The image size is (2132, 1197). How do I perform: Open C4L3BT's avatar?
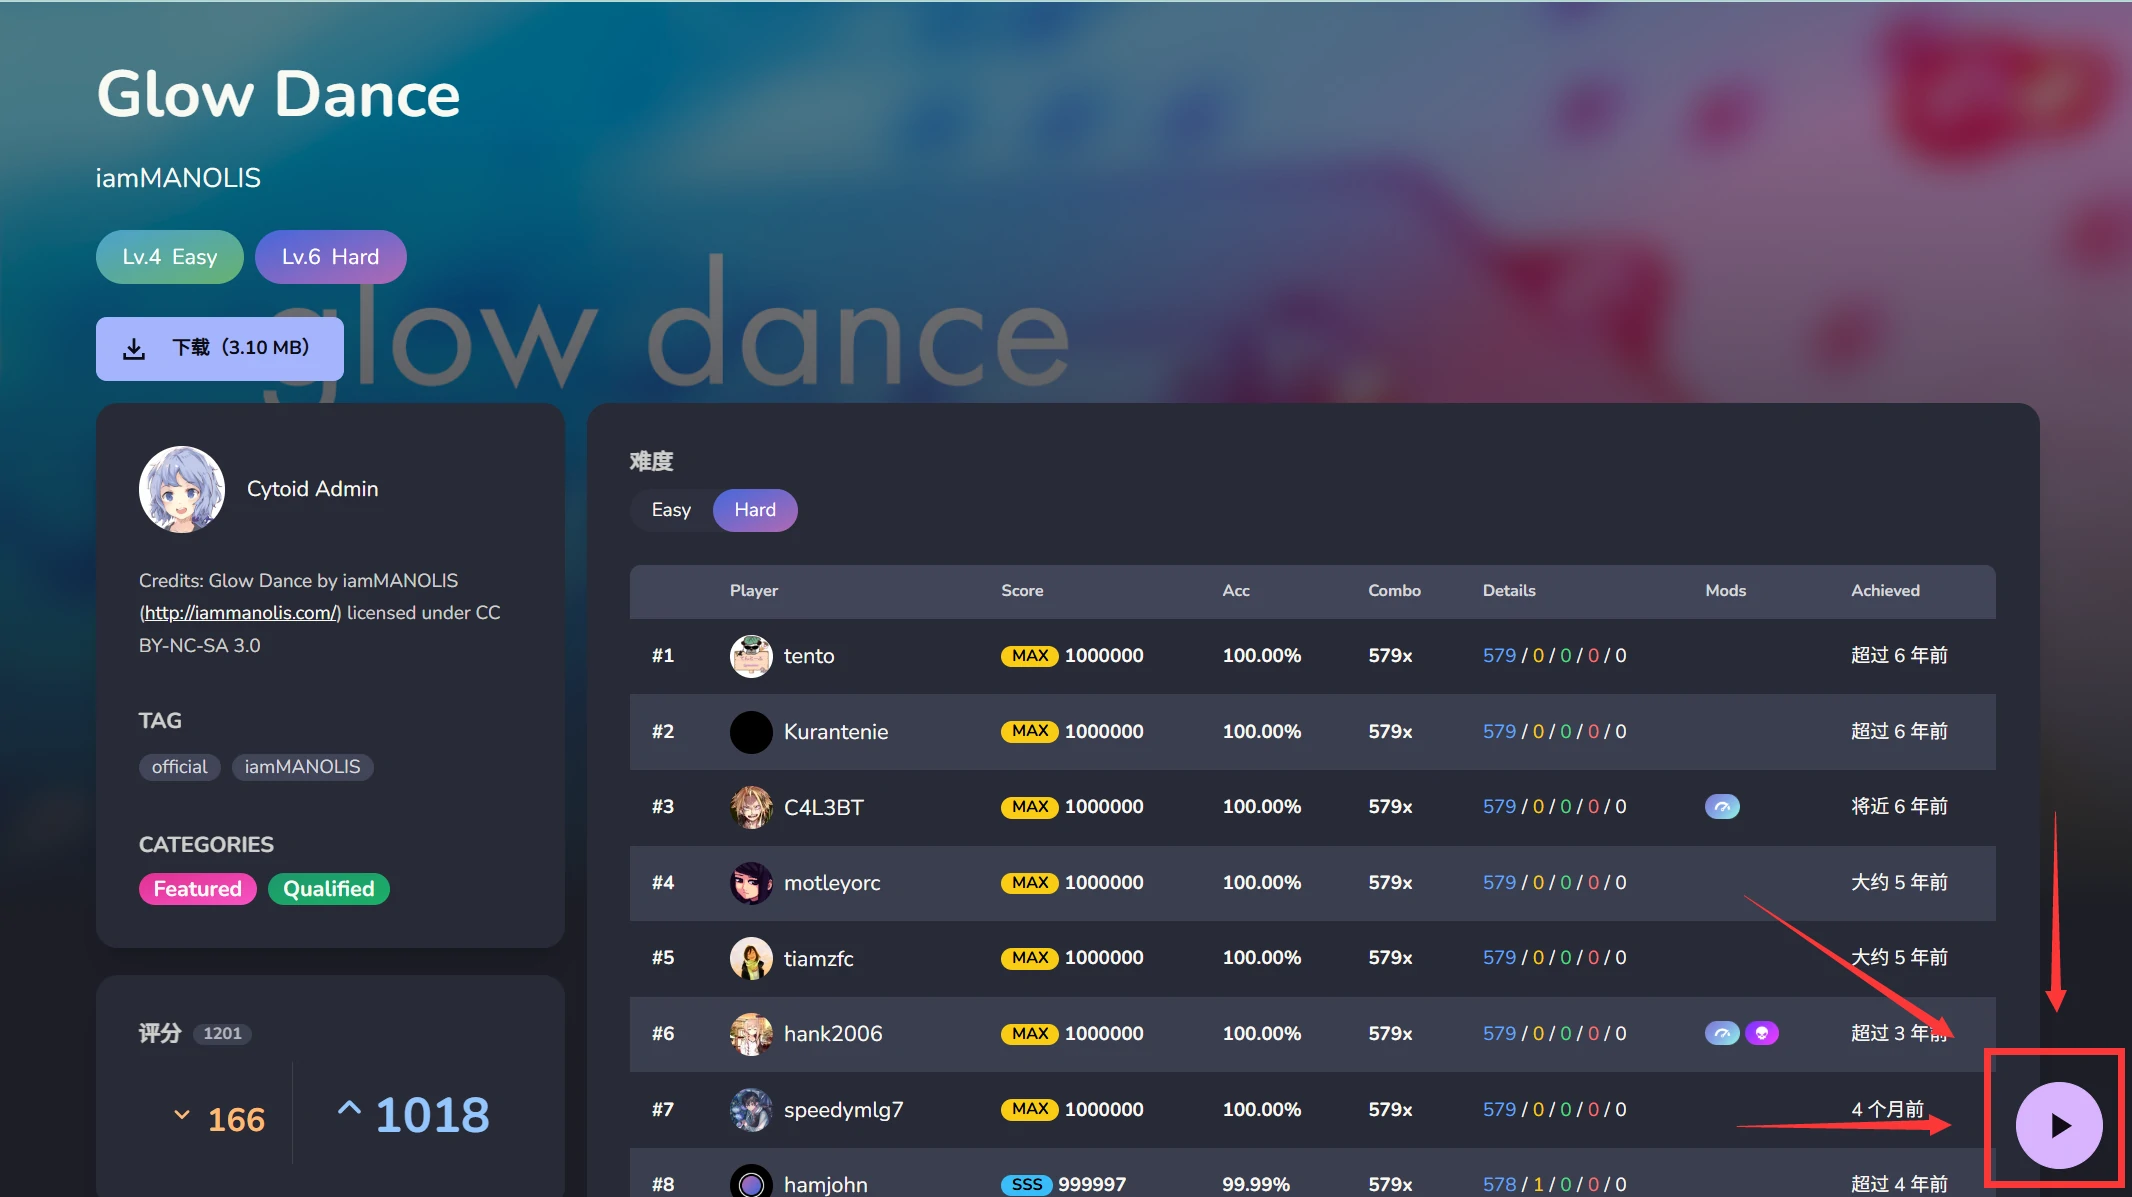point(751,807)
